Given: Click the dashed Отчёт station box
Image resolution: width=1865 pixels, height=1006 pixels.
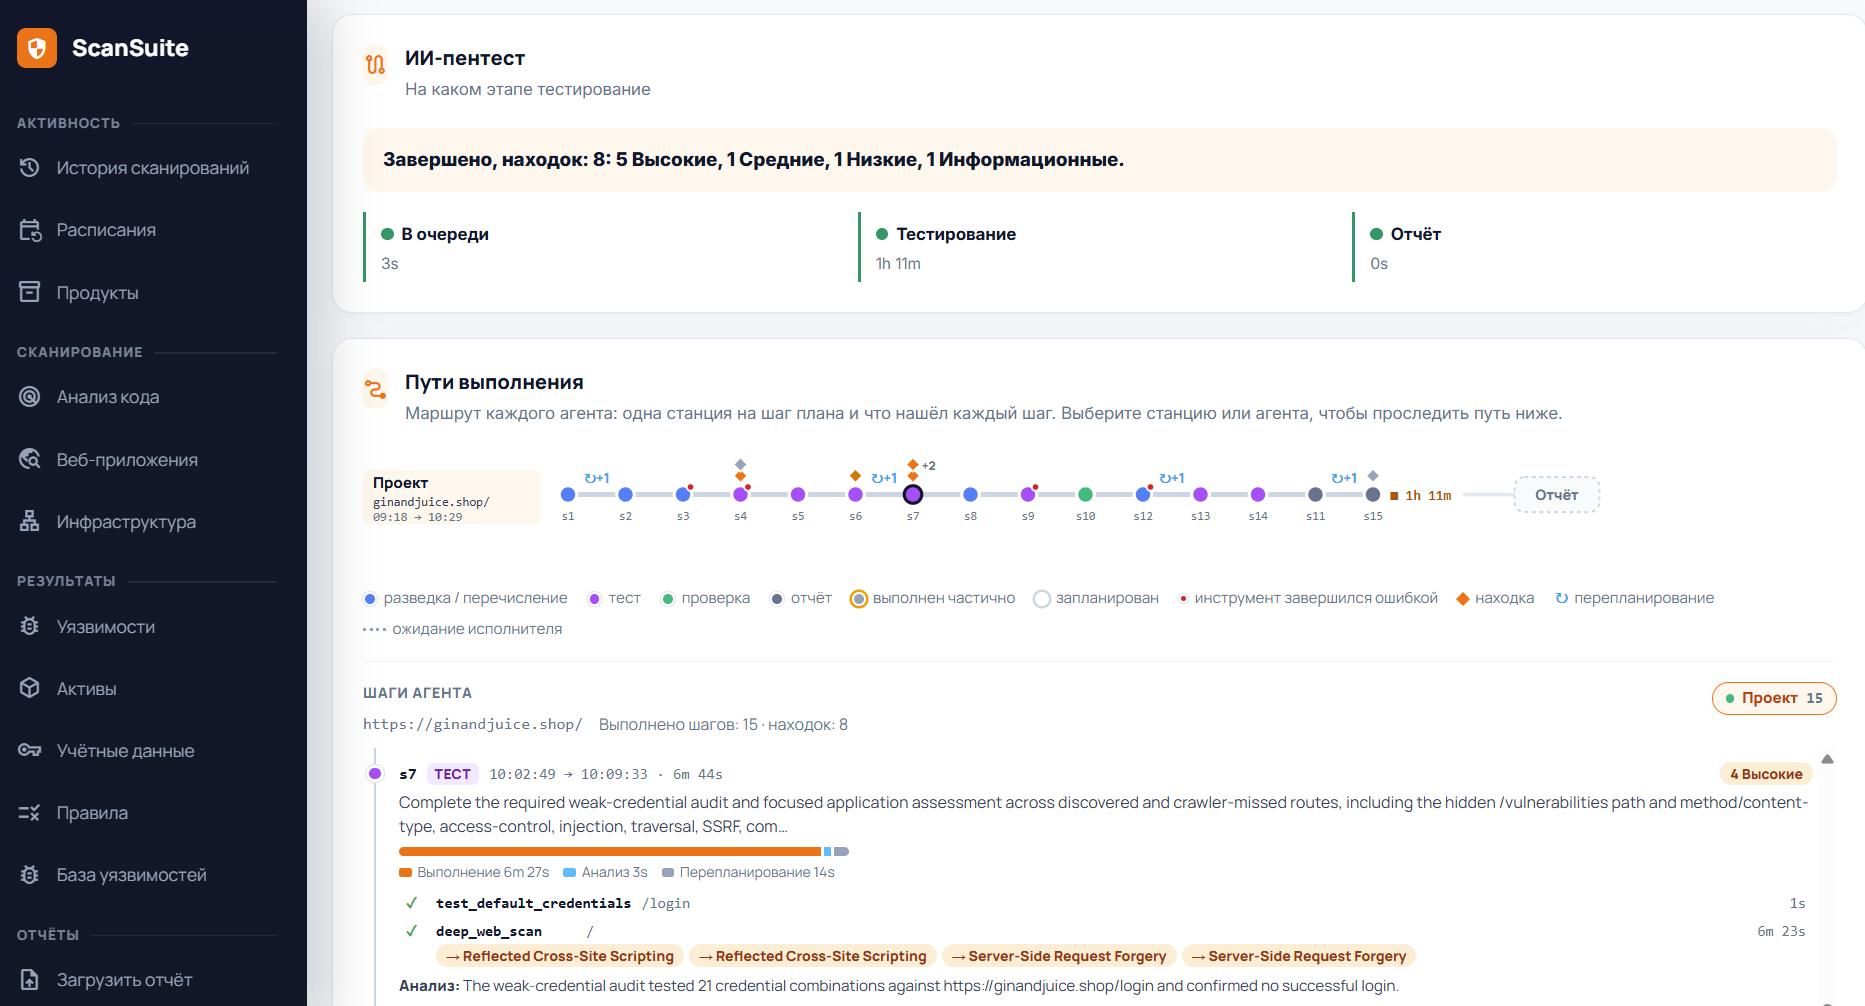Looking at the screenshot, I should tap(1556, 495).
